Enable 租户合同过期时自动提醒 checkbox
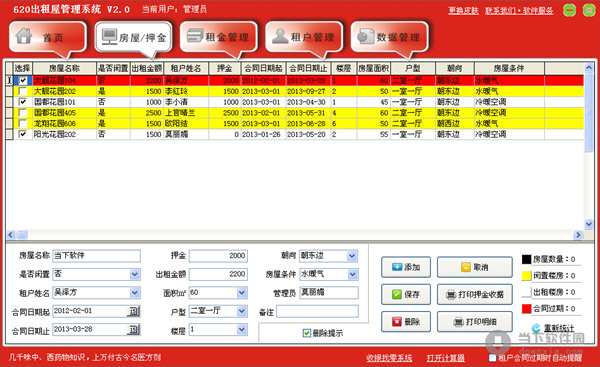The width and height of the screenshot is (600, 367). click(x=493, y=358)
